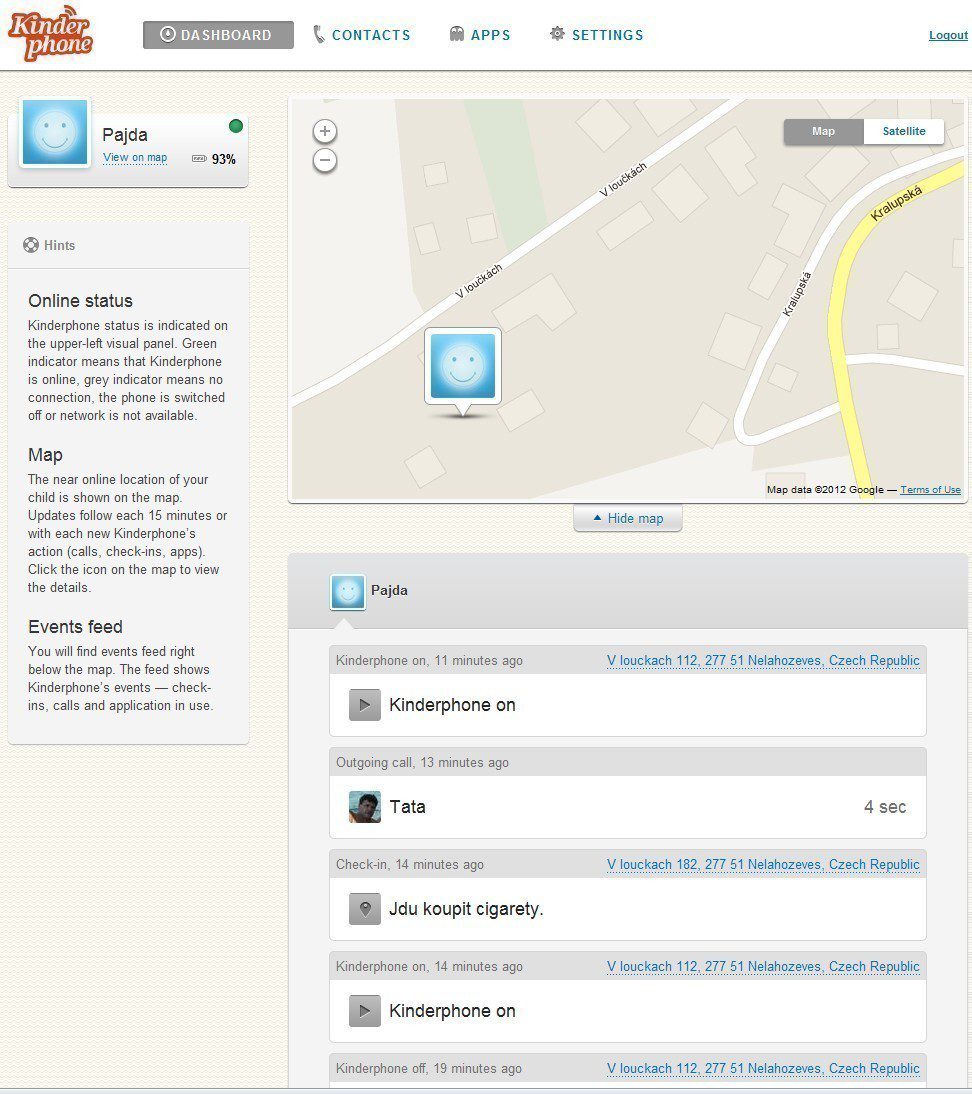The height and width of the screenshot is (1094, 972).
Task: Click the 'Tata' outgoing call name
Action: 408,807
